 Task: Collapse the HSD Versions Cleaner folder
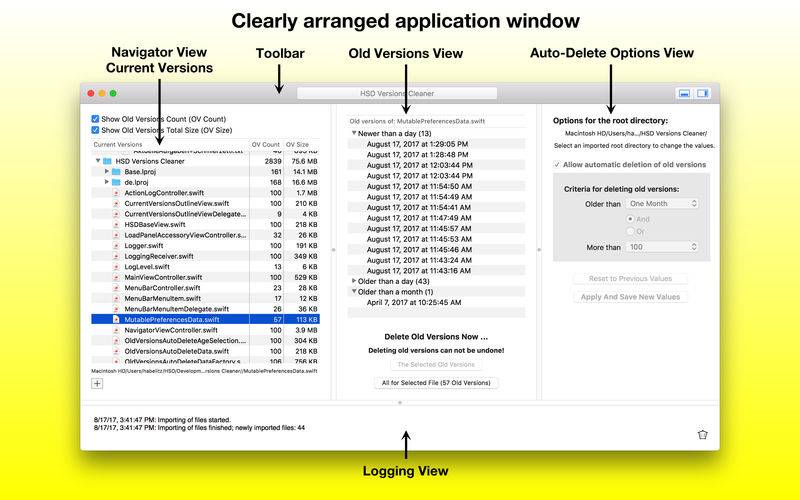coord(98,161)
